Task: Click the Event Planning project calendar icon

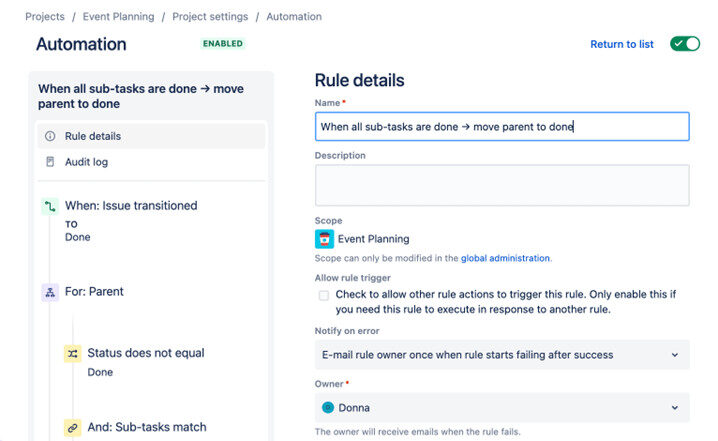Action: (324, 239)
